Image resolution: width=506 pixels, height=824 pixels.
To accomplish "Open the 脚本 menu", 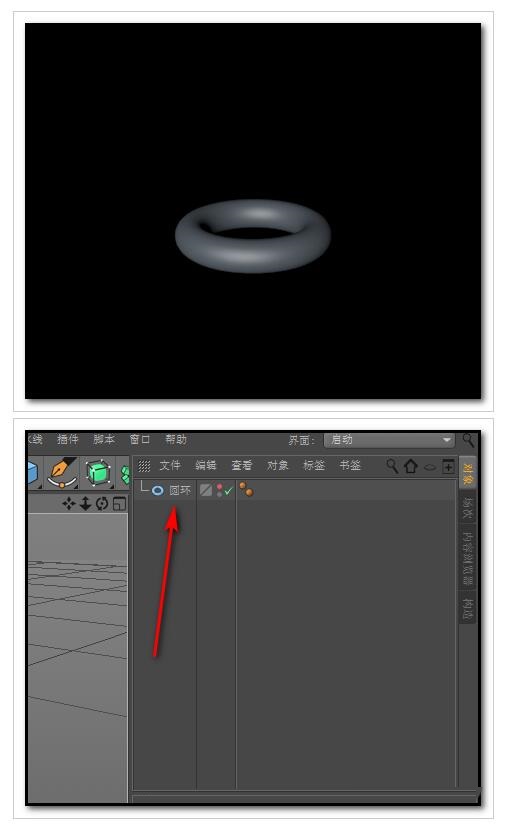I will tap(104, 439).
